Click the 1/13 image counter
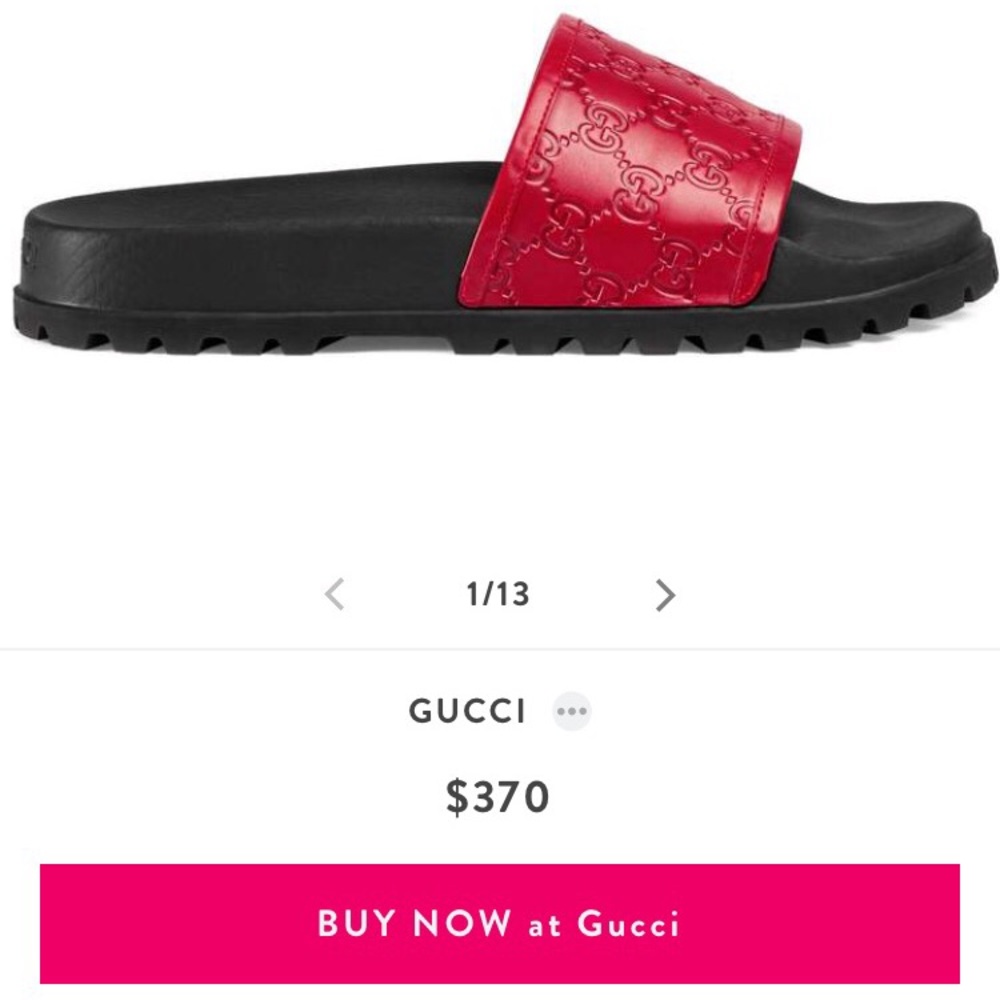Viewport: 1000px width, 1000px height. [497, 594]
